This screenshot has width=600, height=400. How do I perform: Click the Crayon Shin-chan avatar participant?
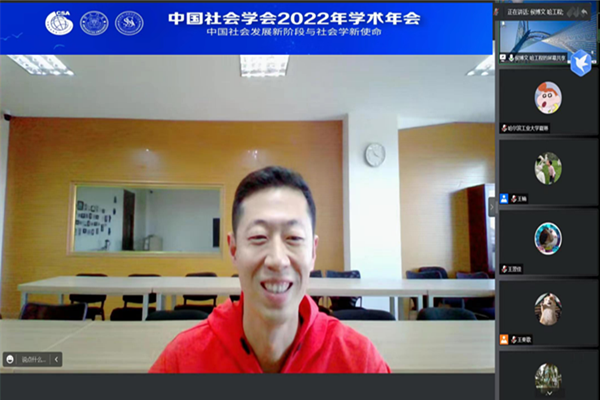pyautogui.click(x=547, y=97)
